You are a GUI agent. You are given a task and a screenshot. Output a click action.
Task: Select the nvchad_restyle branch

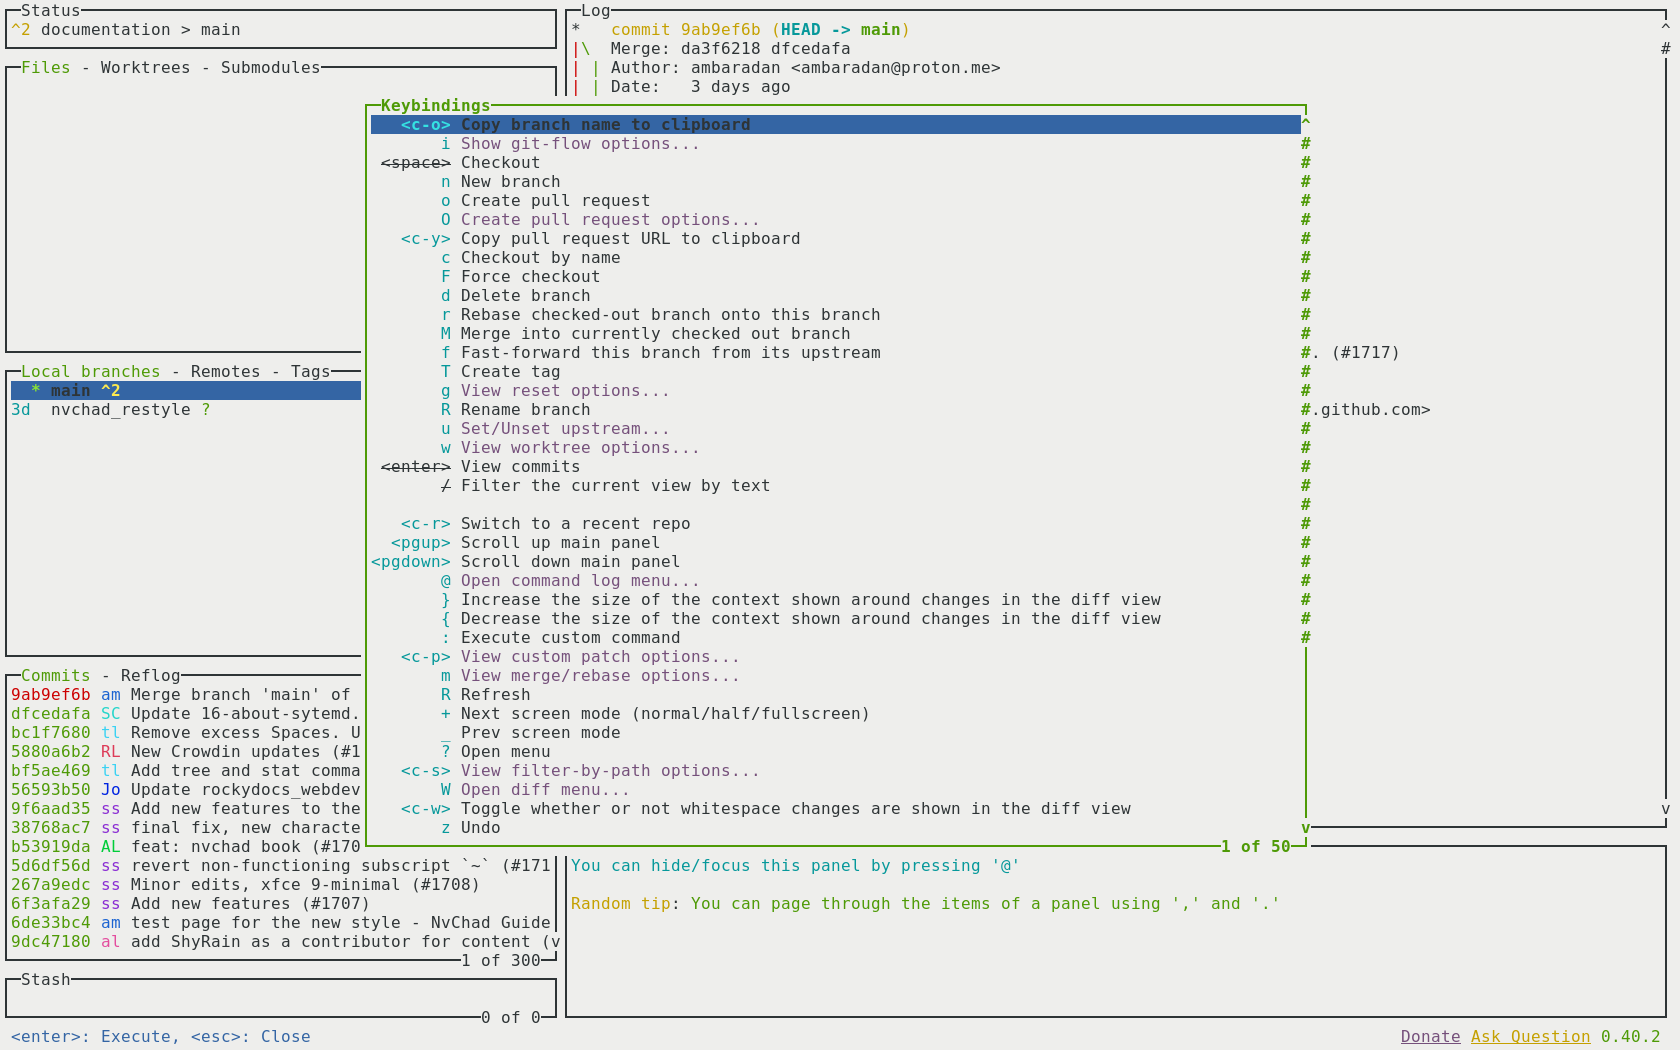pos(120,410)
